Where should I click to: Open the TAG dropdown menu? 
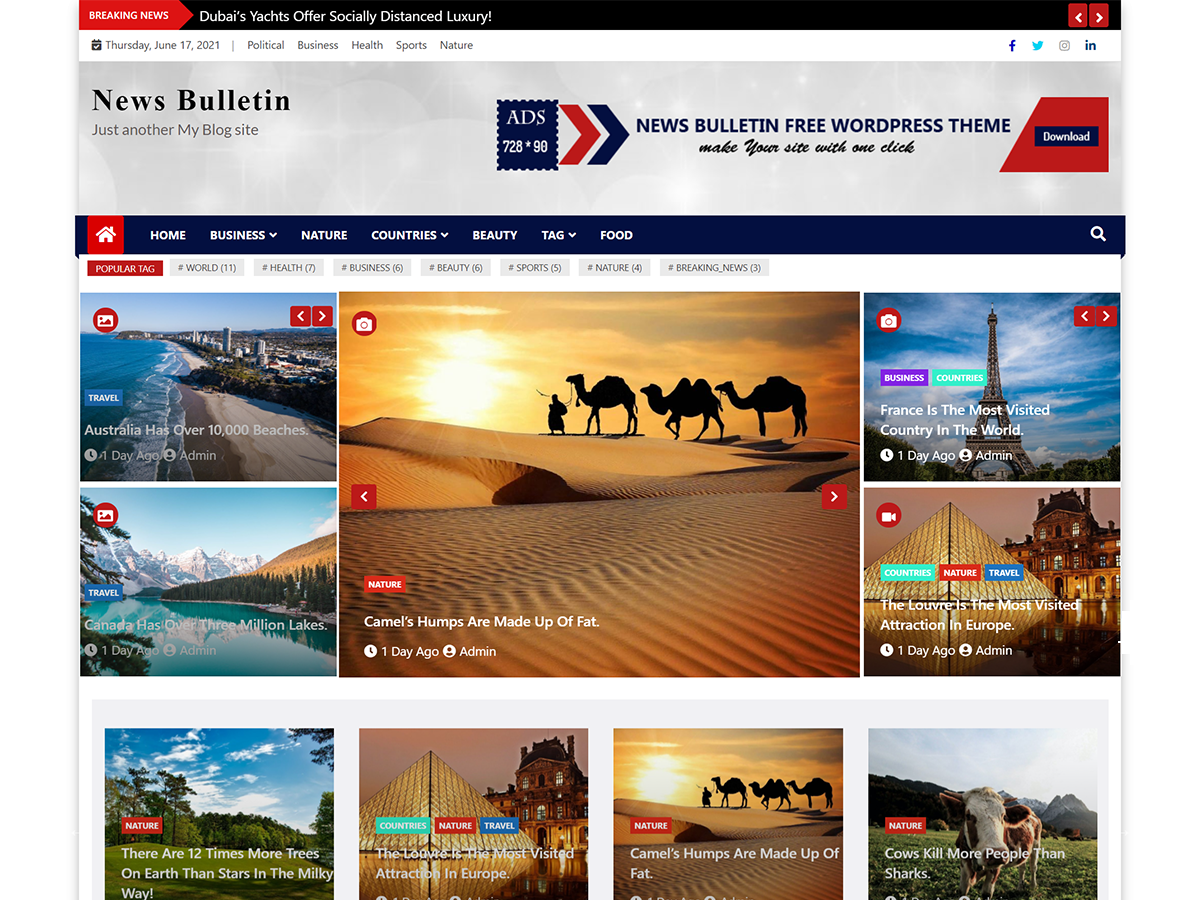coord(558,234)
